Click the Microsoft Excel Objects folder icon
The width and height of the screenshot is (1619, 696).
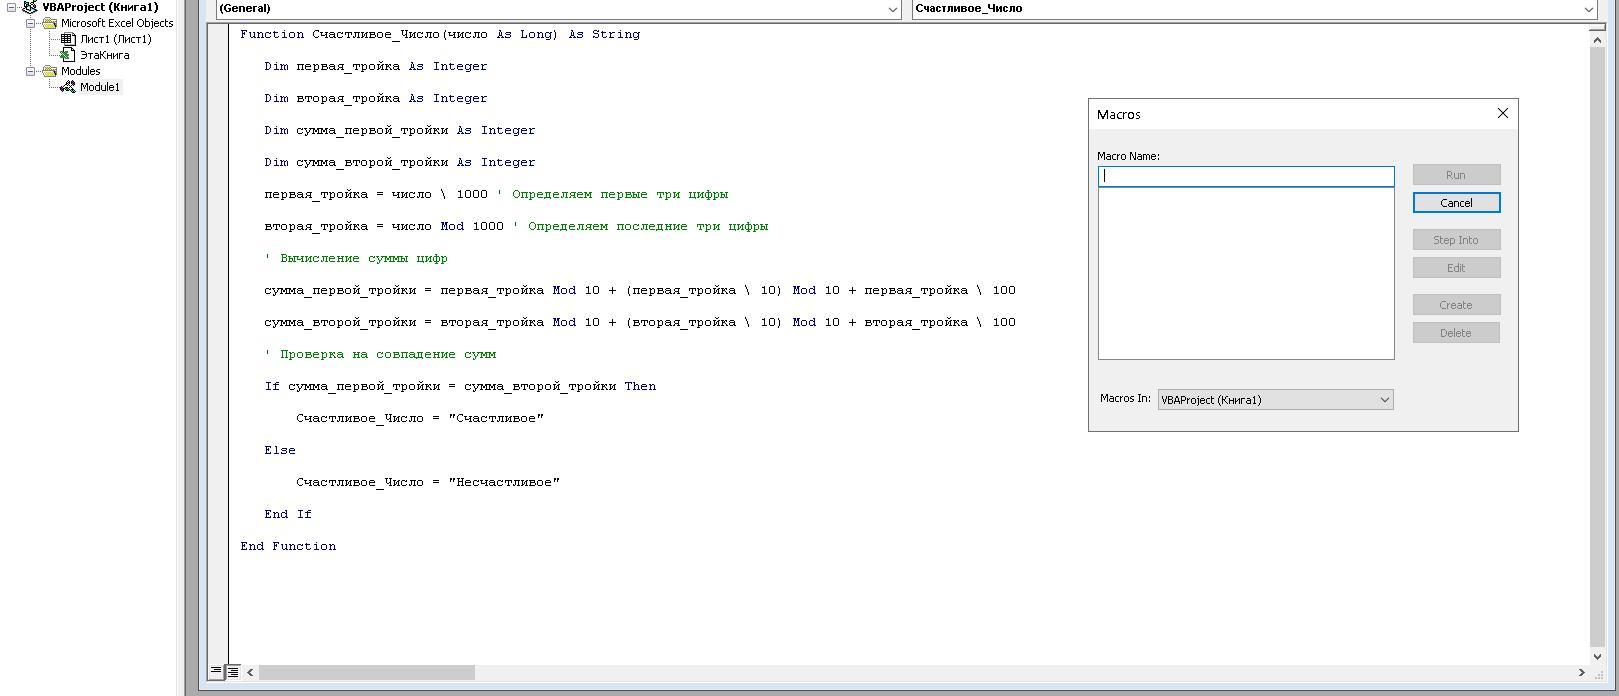click(x=49, y=23)
